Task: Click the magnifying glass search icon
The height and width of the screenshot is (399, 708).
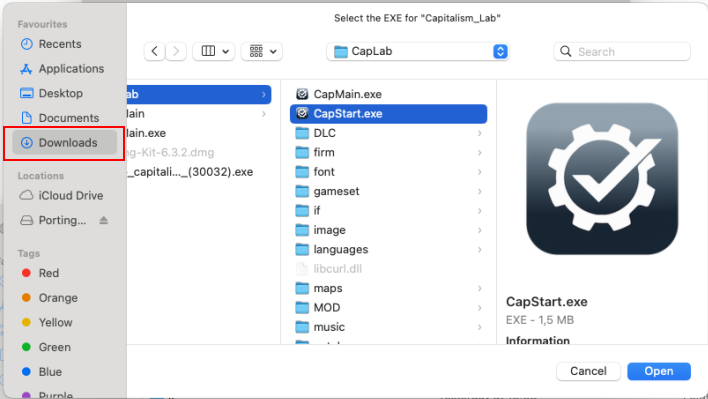Action: pyautogui.click(x=565, y=51)
